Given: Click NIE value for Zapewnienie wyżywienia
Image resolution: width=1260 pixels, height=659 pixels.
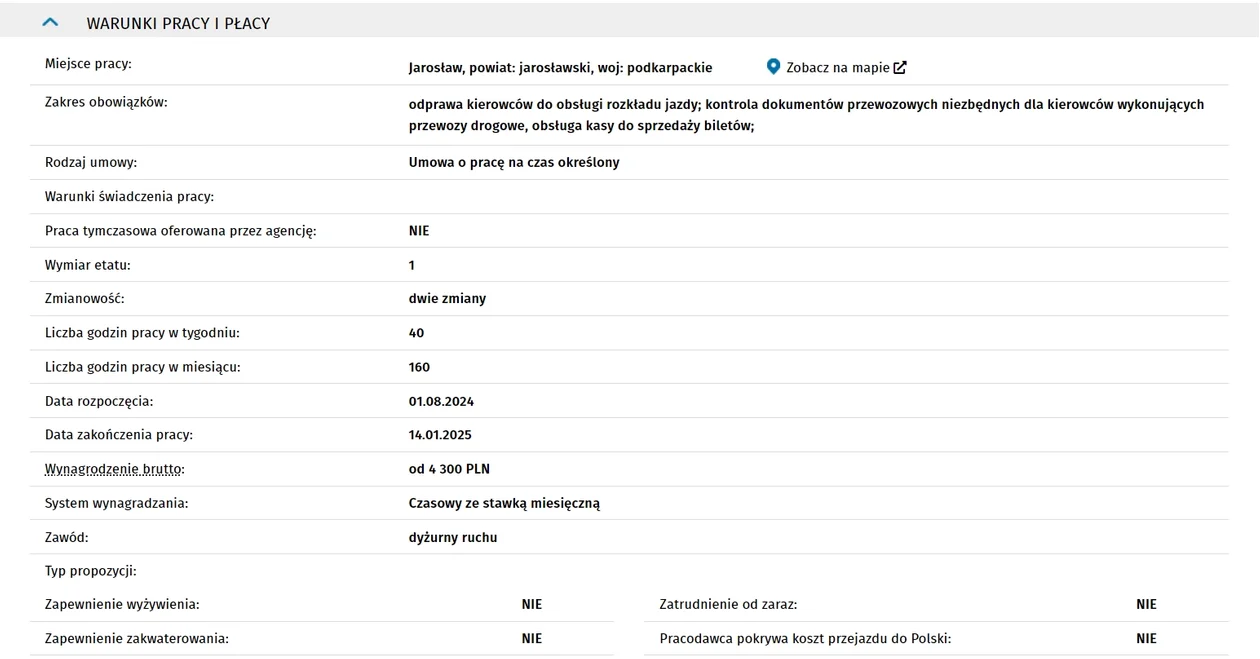Looking at the screenshot, I should pyautogui.click(x=532, y=604).
